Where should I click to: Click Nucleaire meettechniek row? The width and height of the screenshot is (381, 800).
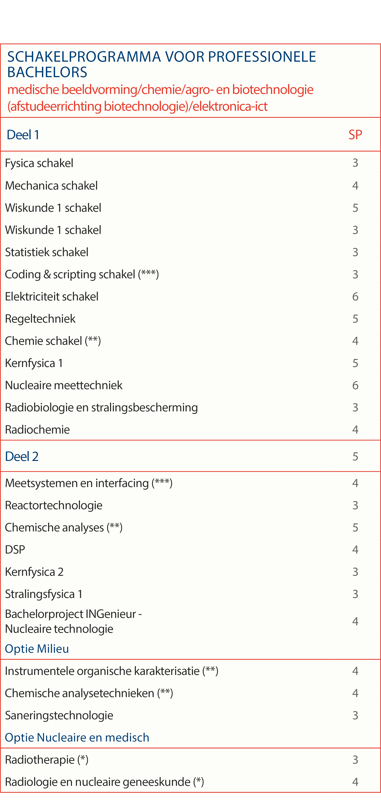point(190,385)
